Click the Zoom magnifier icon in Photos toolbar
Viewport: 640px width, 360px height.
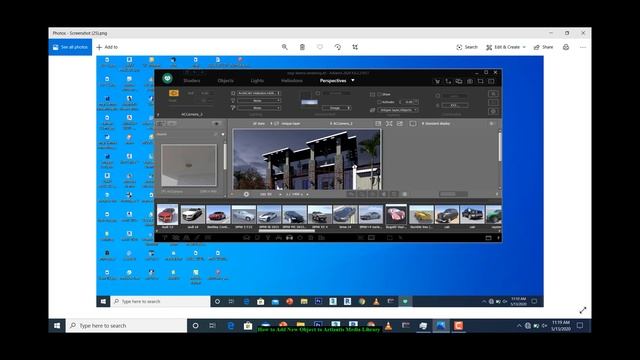pos(284,47)
